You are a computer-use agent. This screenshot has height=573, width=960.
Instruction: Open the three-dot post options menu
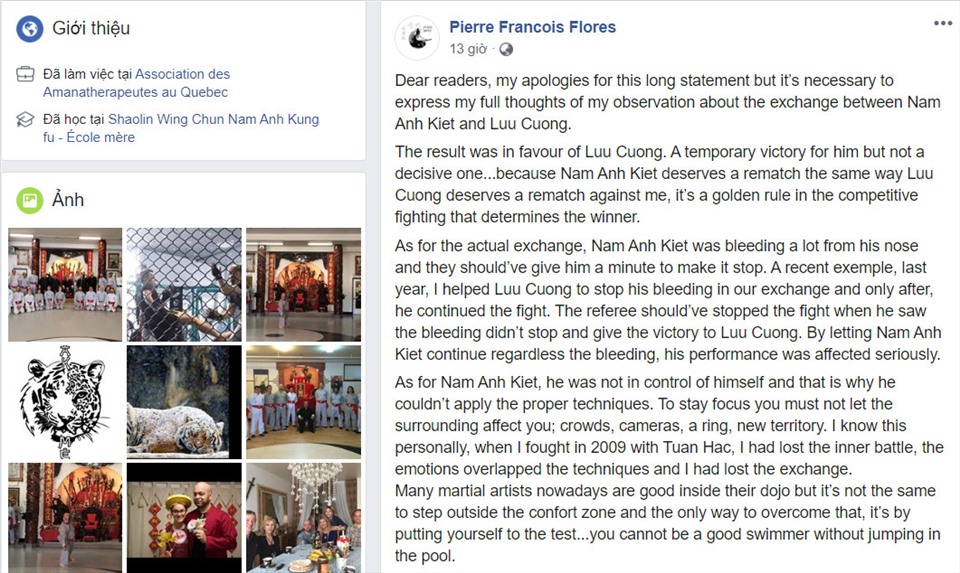[943, 23]
